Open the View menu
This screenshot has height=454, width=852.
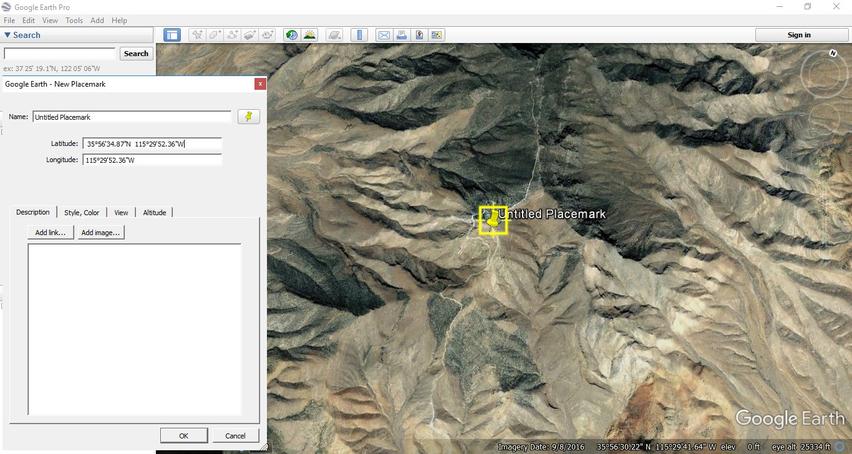coord(50,20)
